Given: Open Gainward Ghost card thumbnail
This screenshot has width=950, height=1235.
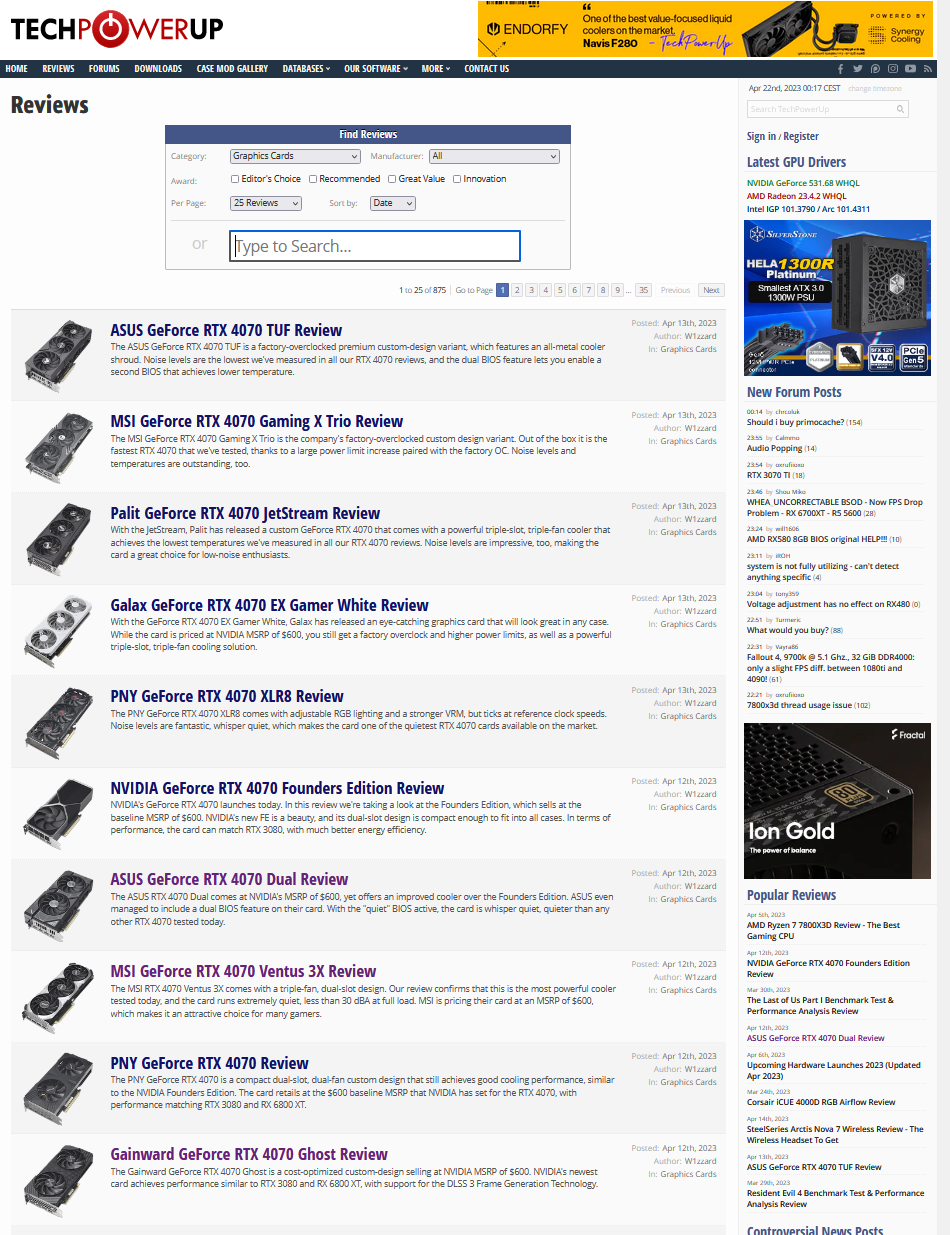Looking at the screenshot, I should [x=58, y=1179].
